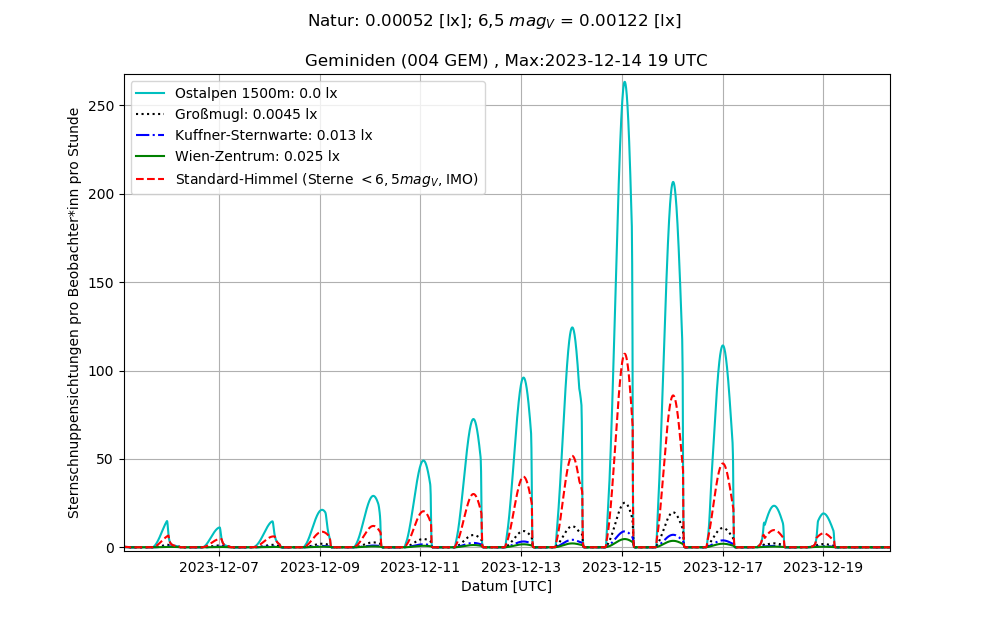This screenshot has height=619, width=989.
Task: Click the highest cyan peak at 2023-12-15
Action: [624, 83]
